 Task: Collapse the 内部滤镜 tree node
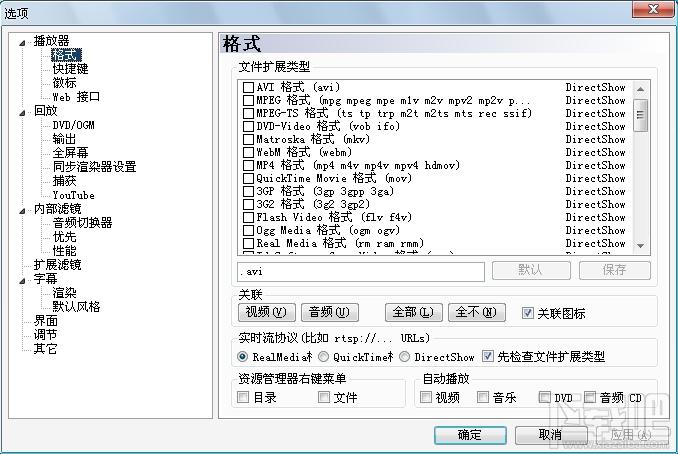[23, 210]
